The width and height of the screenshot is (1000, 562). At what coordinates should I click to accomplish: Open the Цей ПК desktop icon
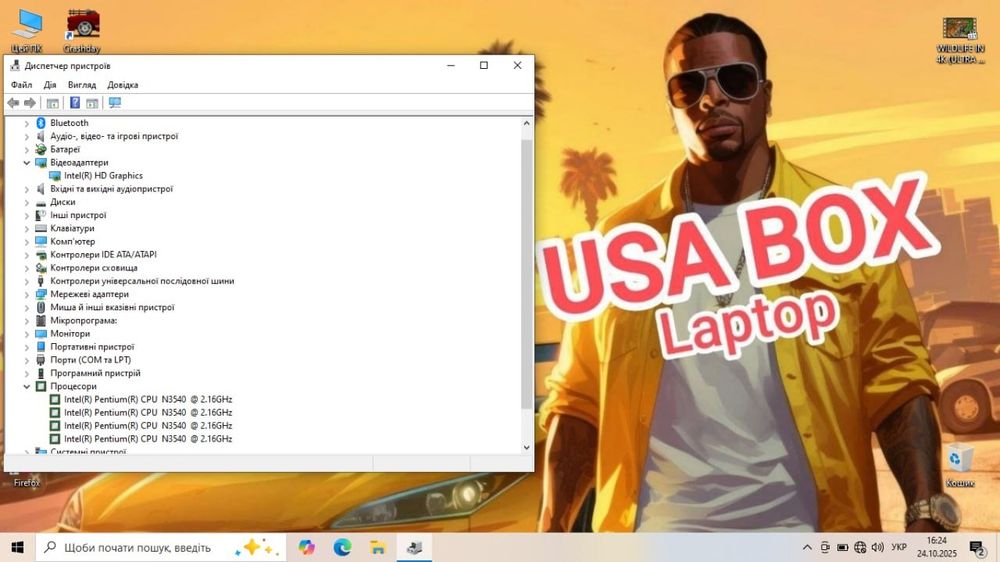[x=27, y=30]
